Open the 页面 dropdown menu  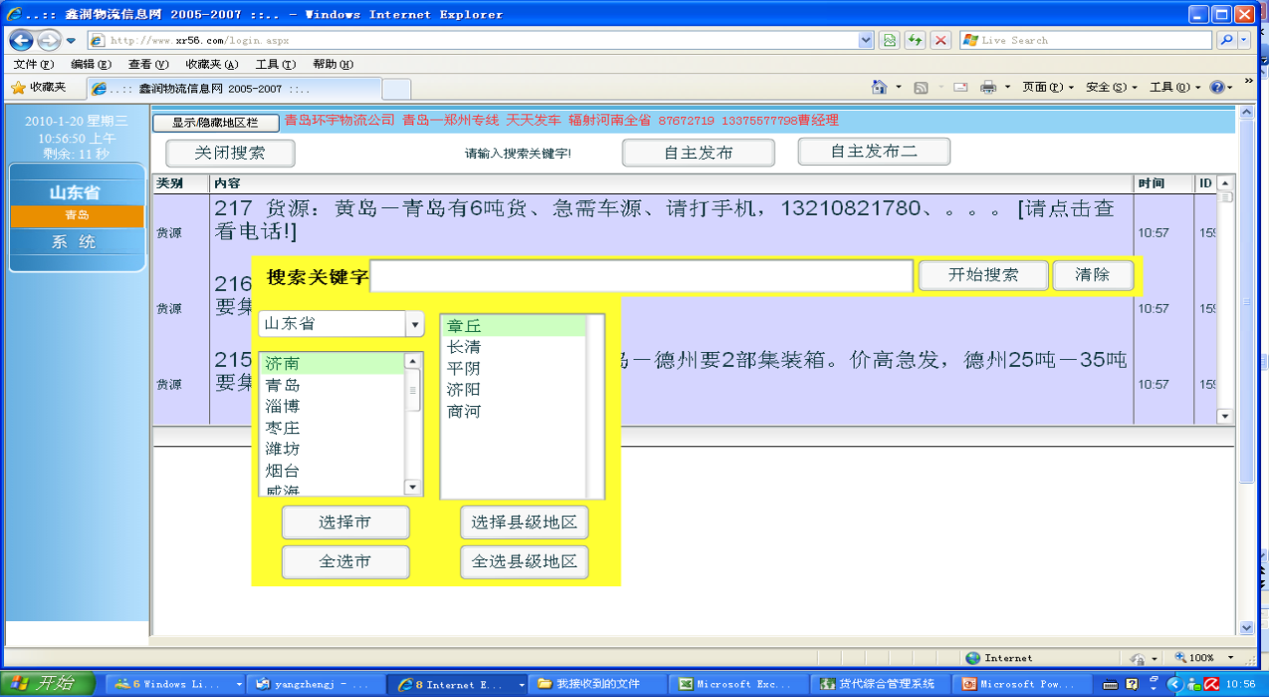click(x=1047, y=87)
